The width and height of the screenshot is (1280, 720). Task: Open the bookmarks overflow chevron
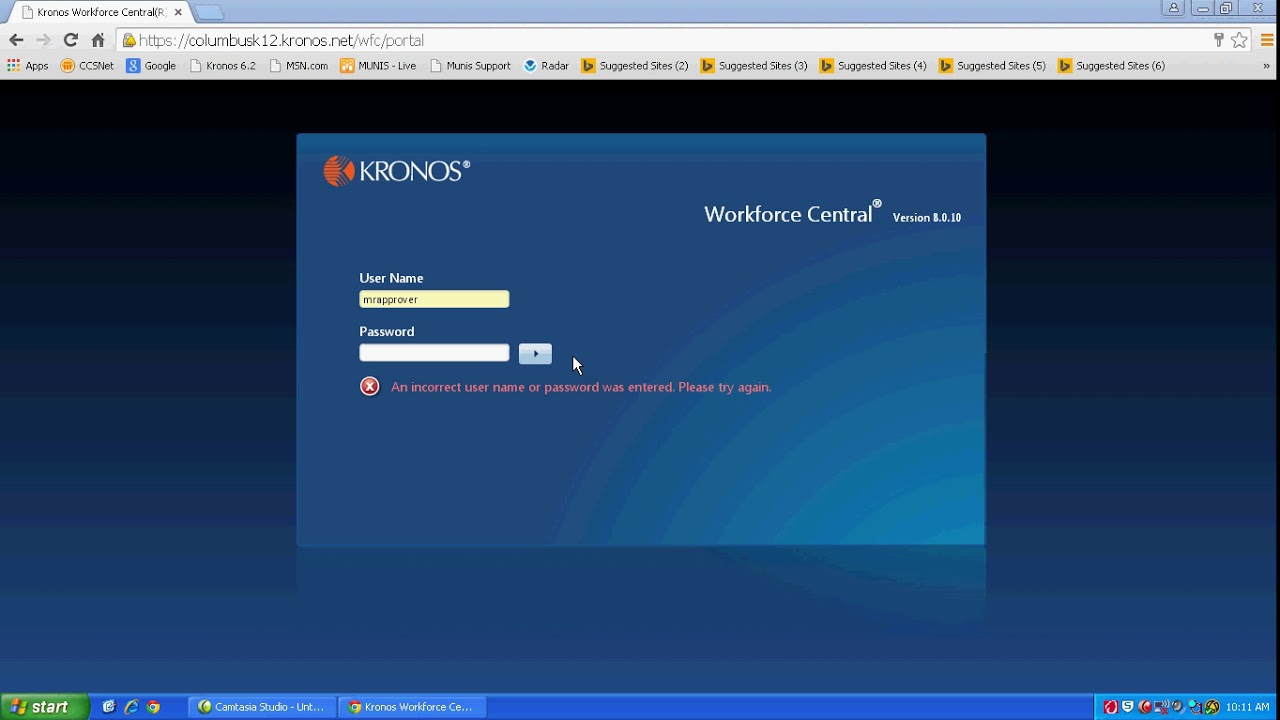[1268, 65]
